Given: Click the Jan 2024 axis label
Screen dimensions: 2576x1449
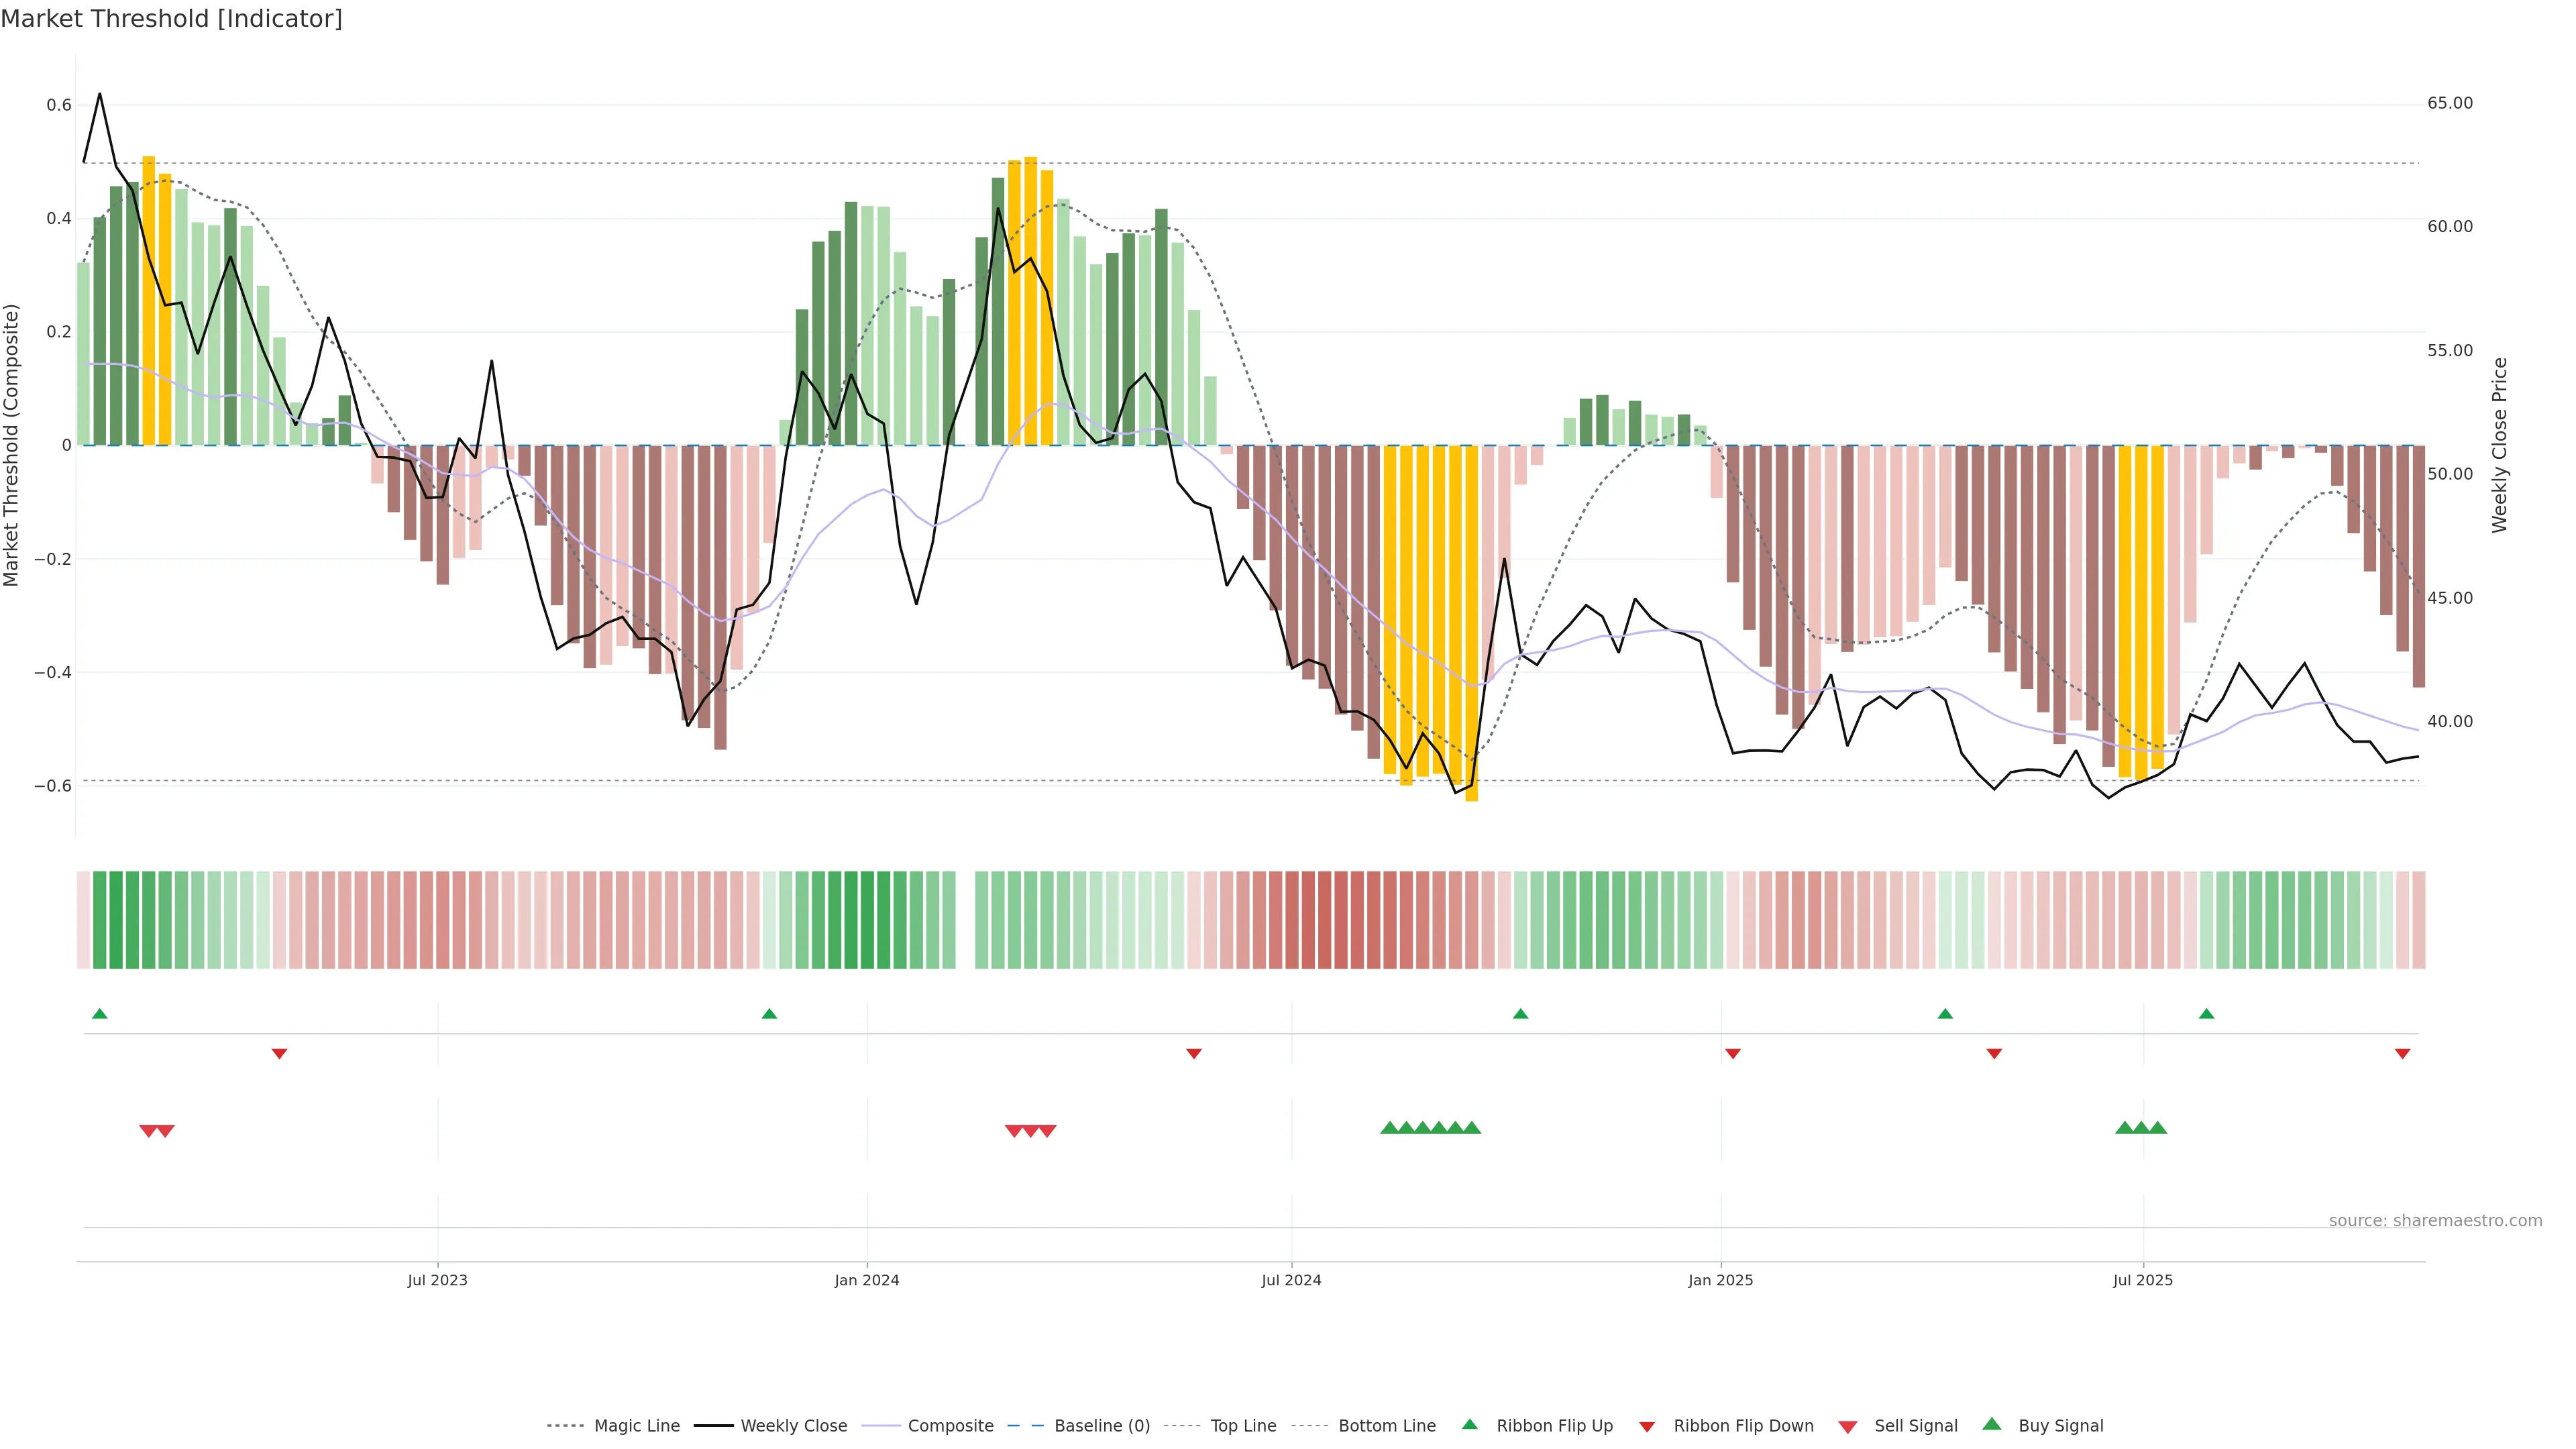Looking at the screenshot, I should (867, 1280).
